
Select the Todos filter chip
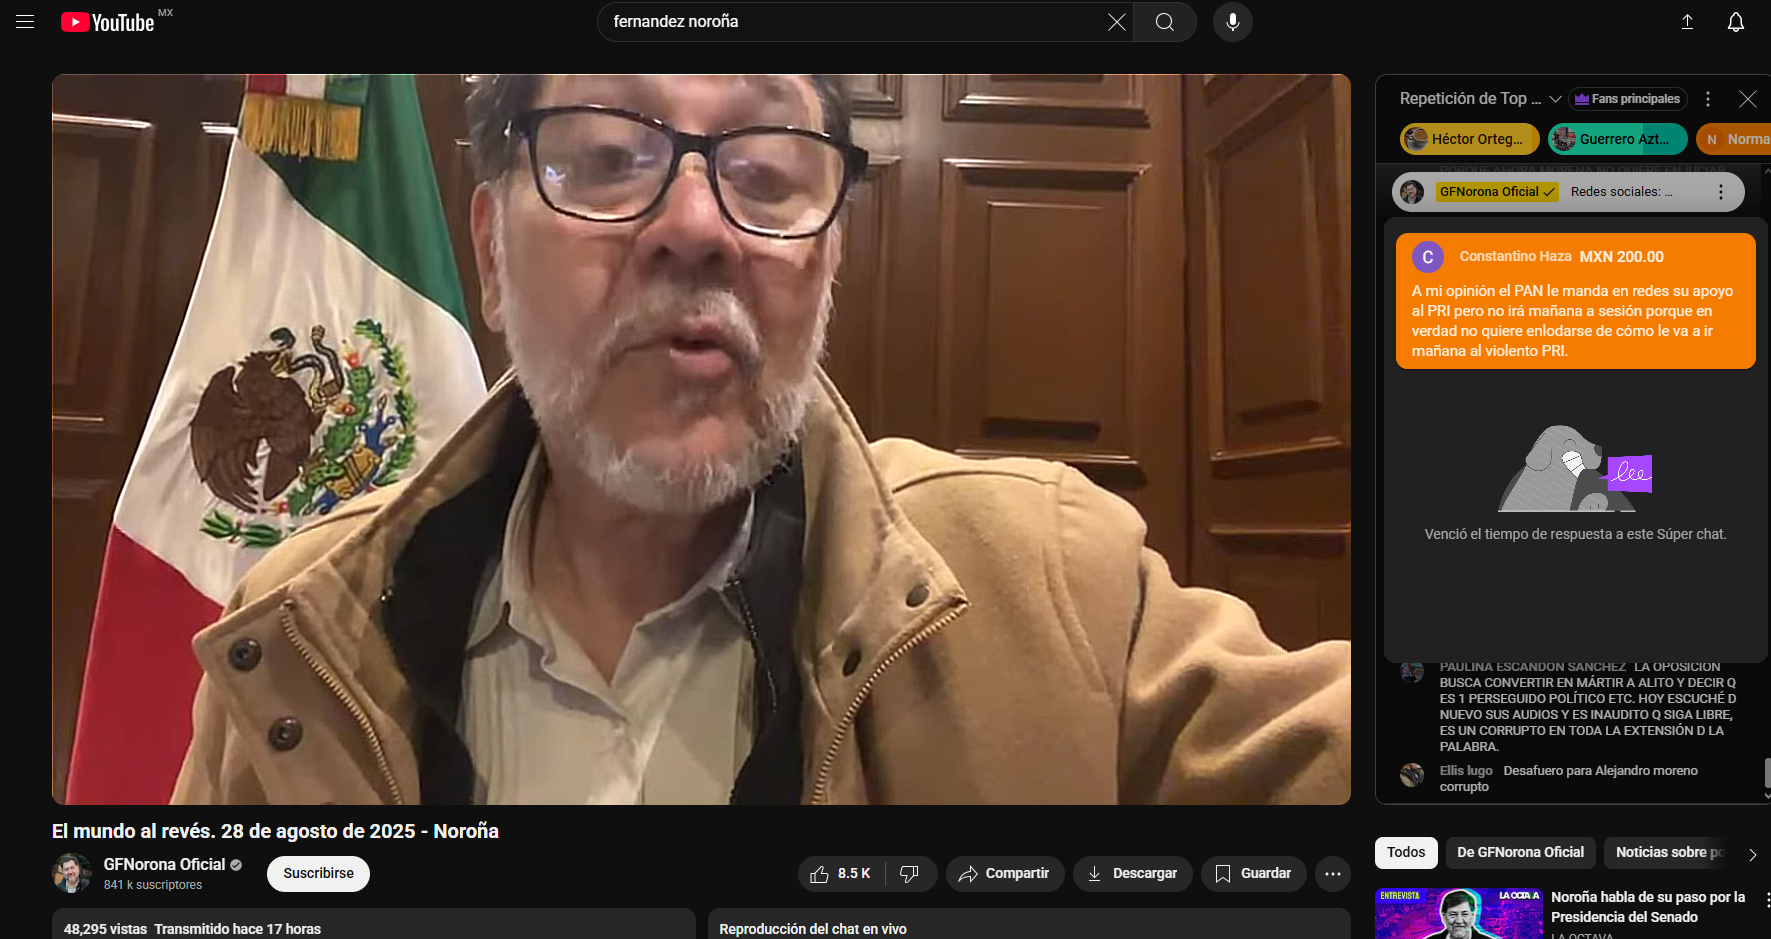(1406, 852)
